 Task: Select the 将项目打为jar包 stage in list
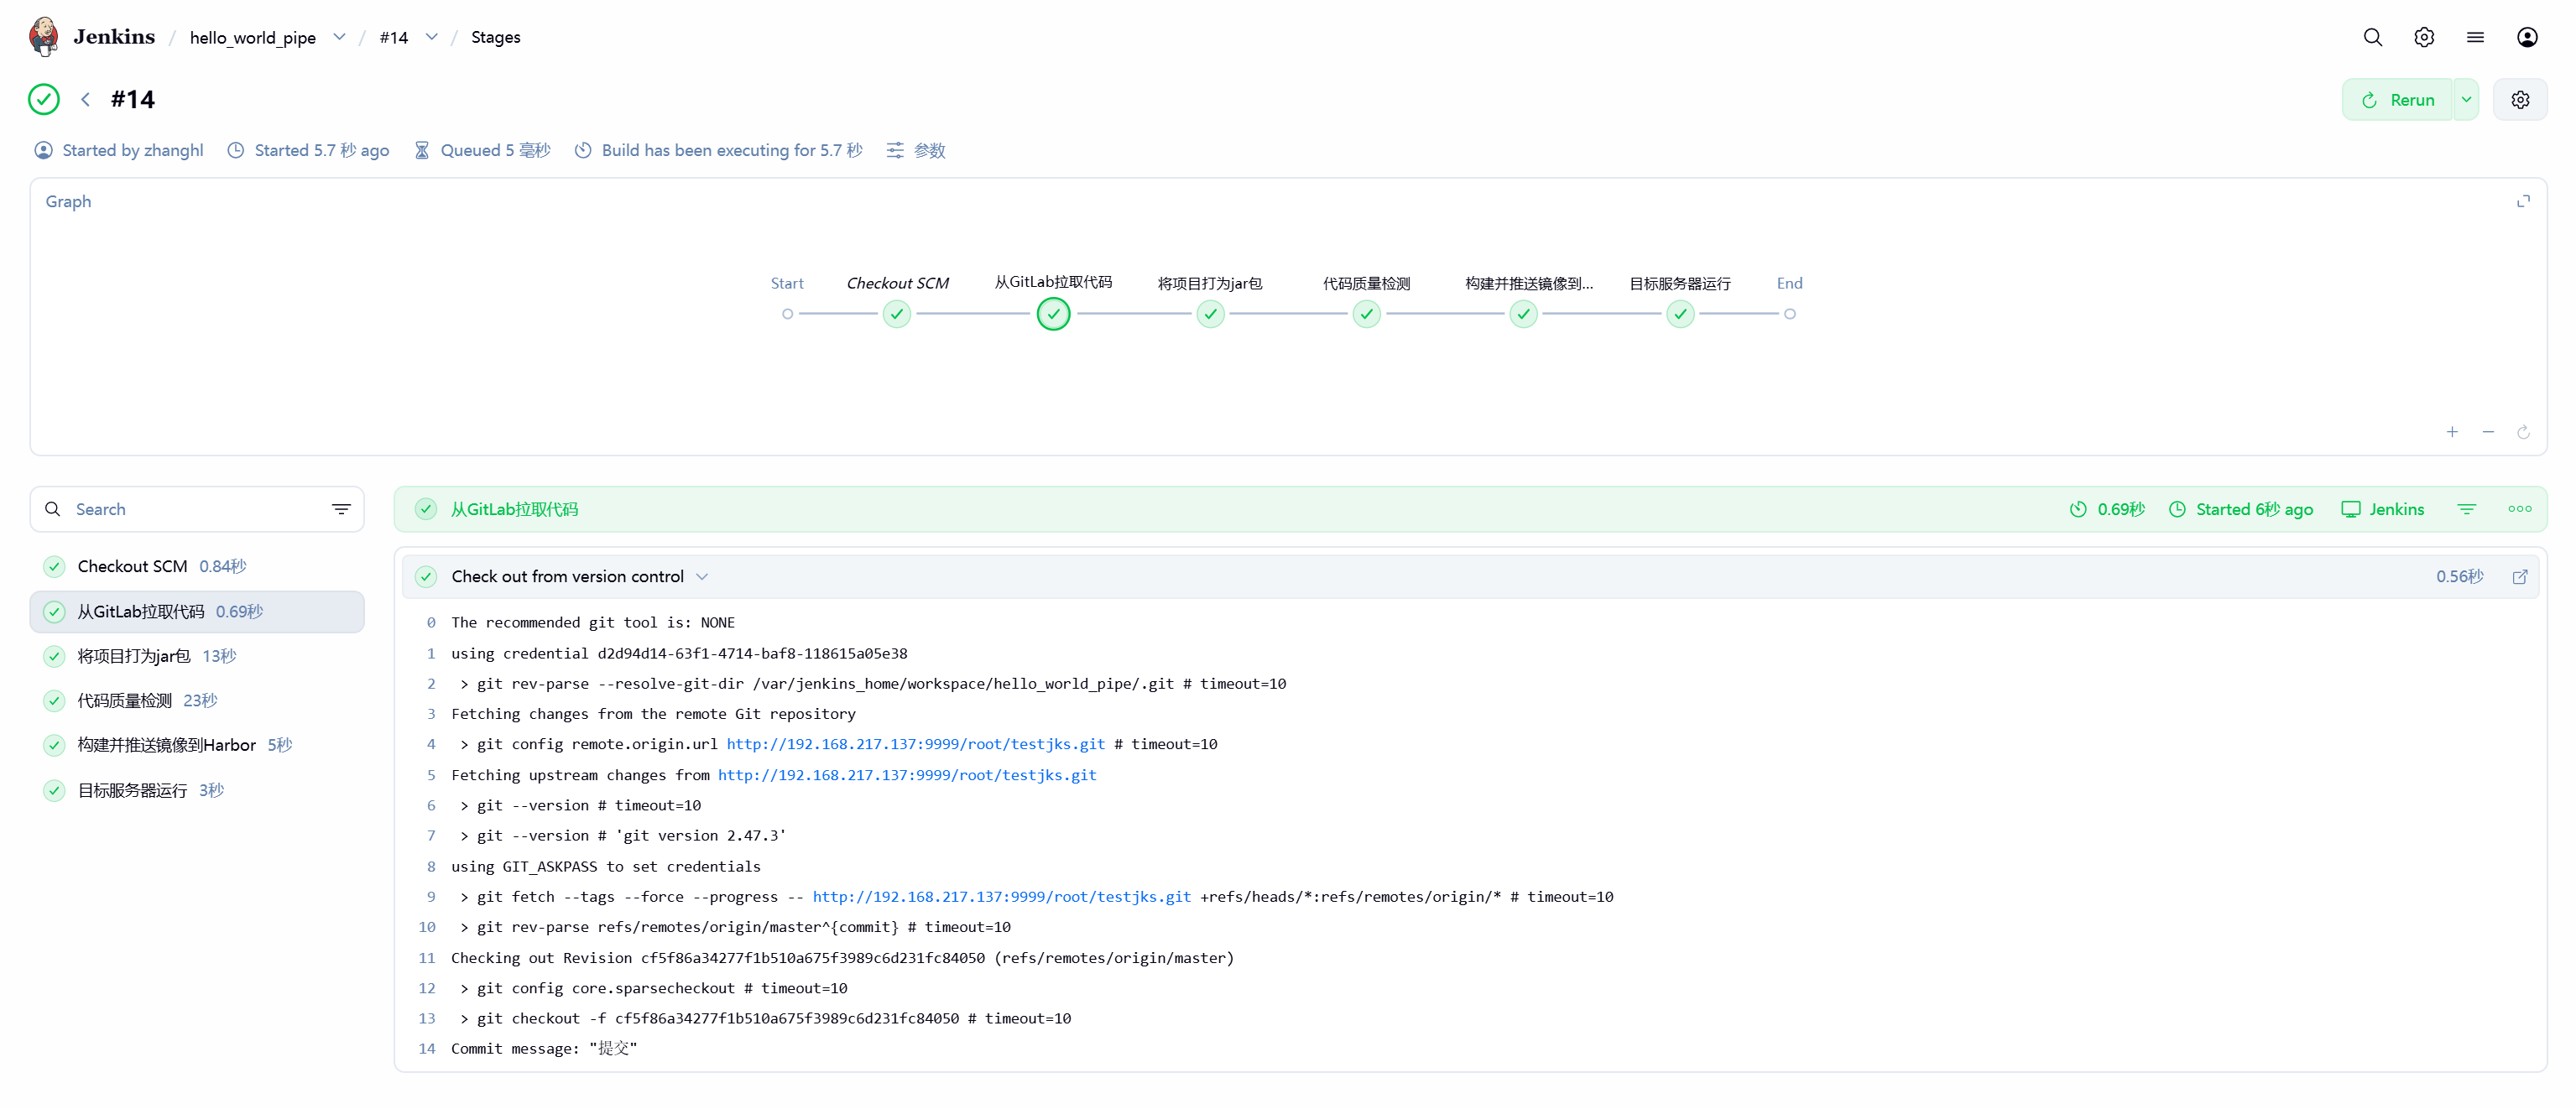[197, 656]
